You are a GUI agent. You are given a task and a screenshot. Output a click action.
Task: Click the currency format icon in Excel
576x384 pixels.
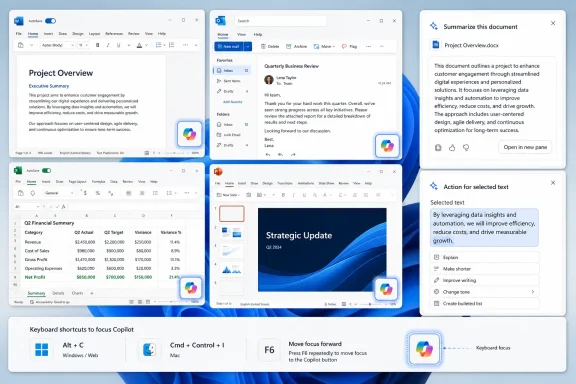[x=85, y=193]
